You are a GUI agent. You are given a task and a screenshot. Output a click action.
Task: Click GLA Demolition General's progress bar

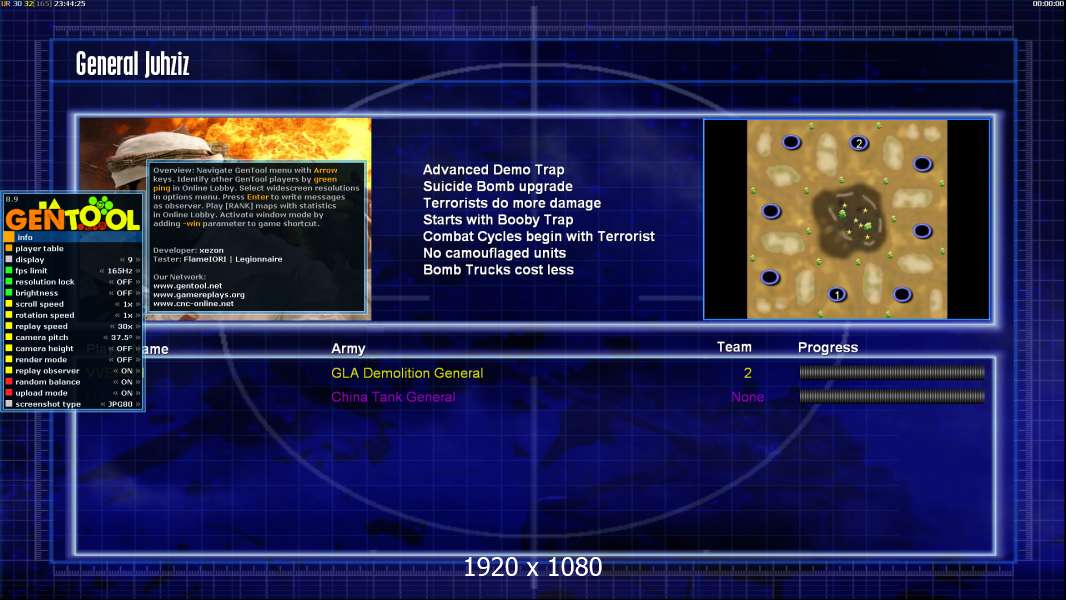(892, 372)
